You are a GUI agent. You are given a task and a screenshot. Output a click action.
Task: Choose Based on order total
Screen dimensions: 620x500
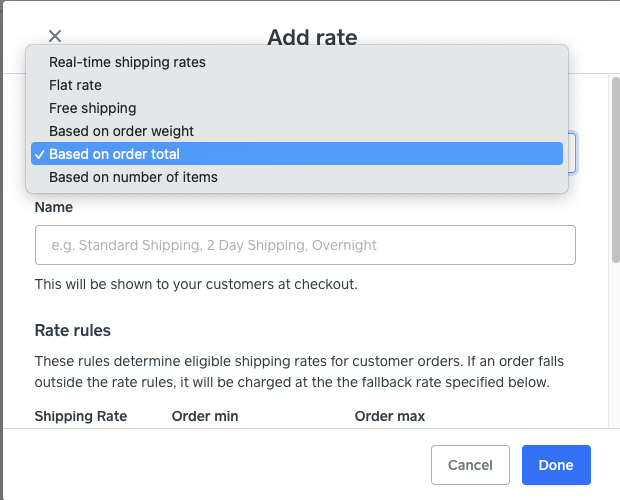(x=114, y=154)
